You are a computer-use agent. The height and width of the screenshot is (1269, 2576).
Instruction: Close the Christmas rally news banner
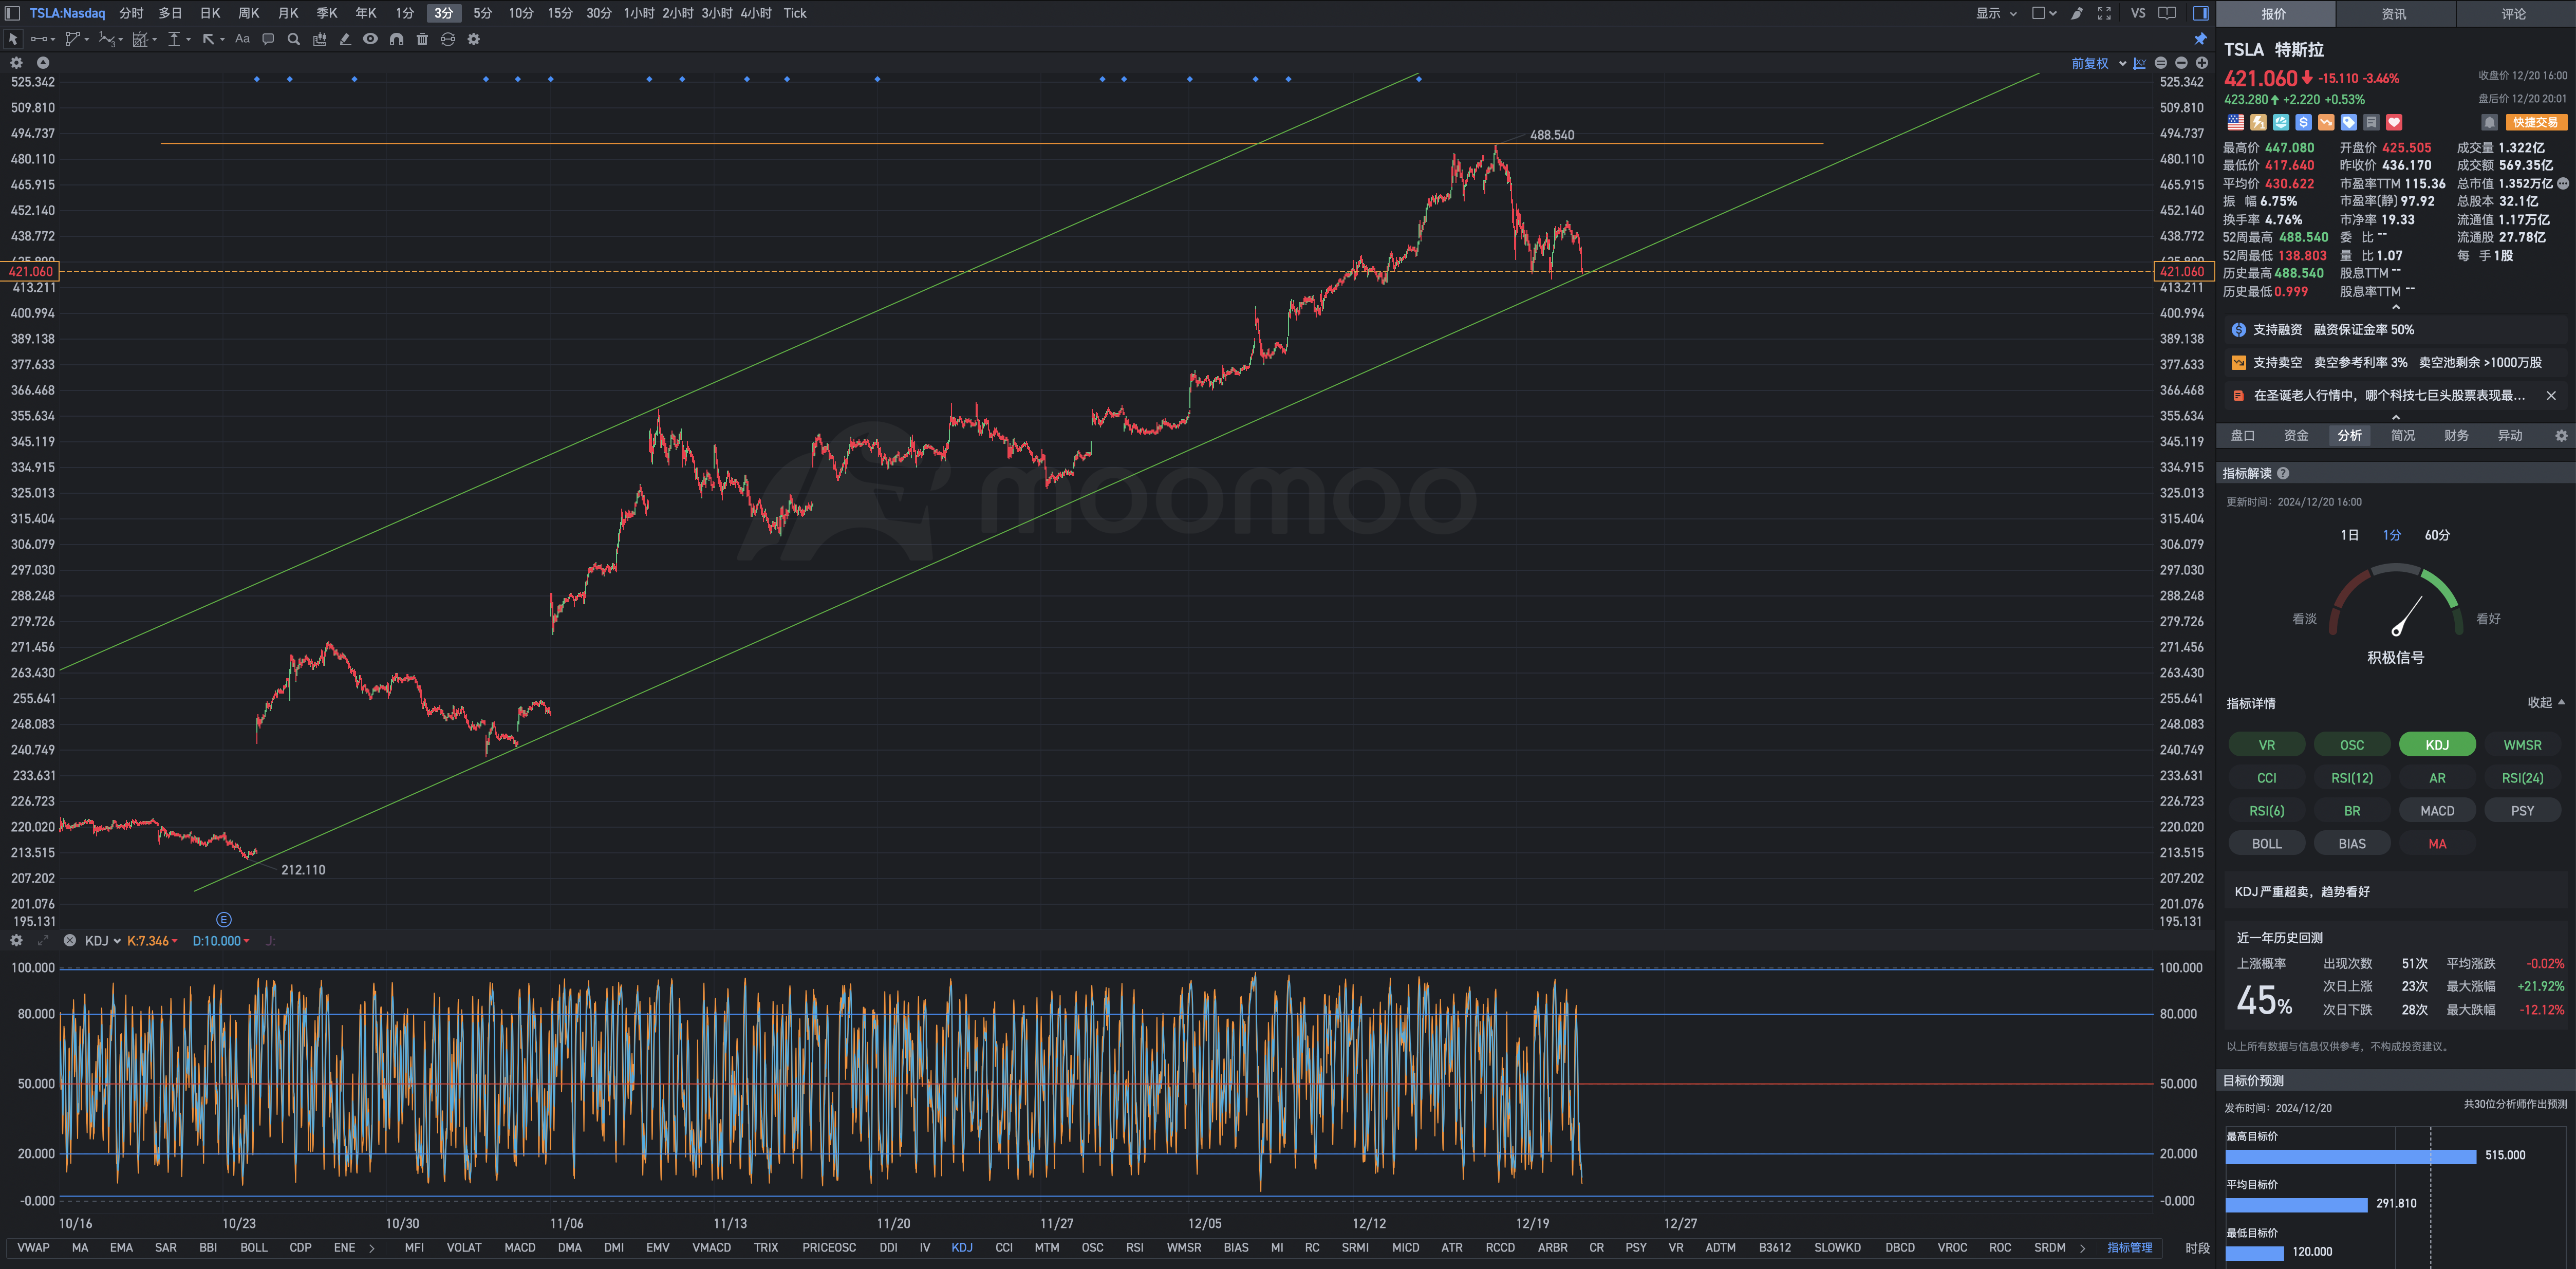[x=2551, y=395]
